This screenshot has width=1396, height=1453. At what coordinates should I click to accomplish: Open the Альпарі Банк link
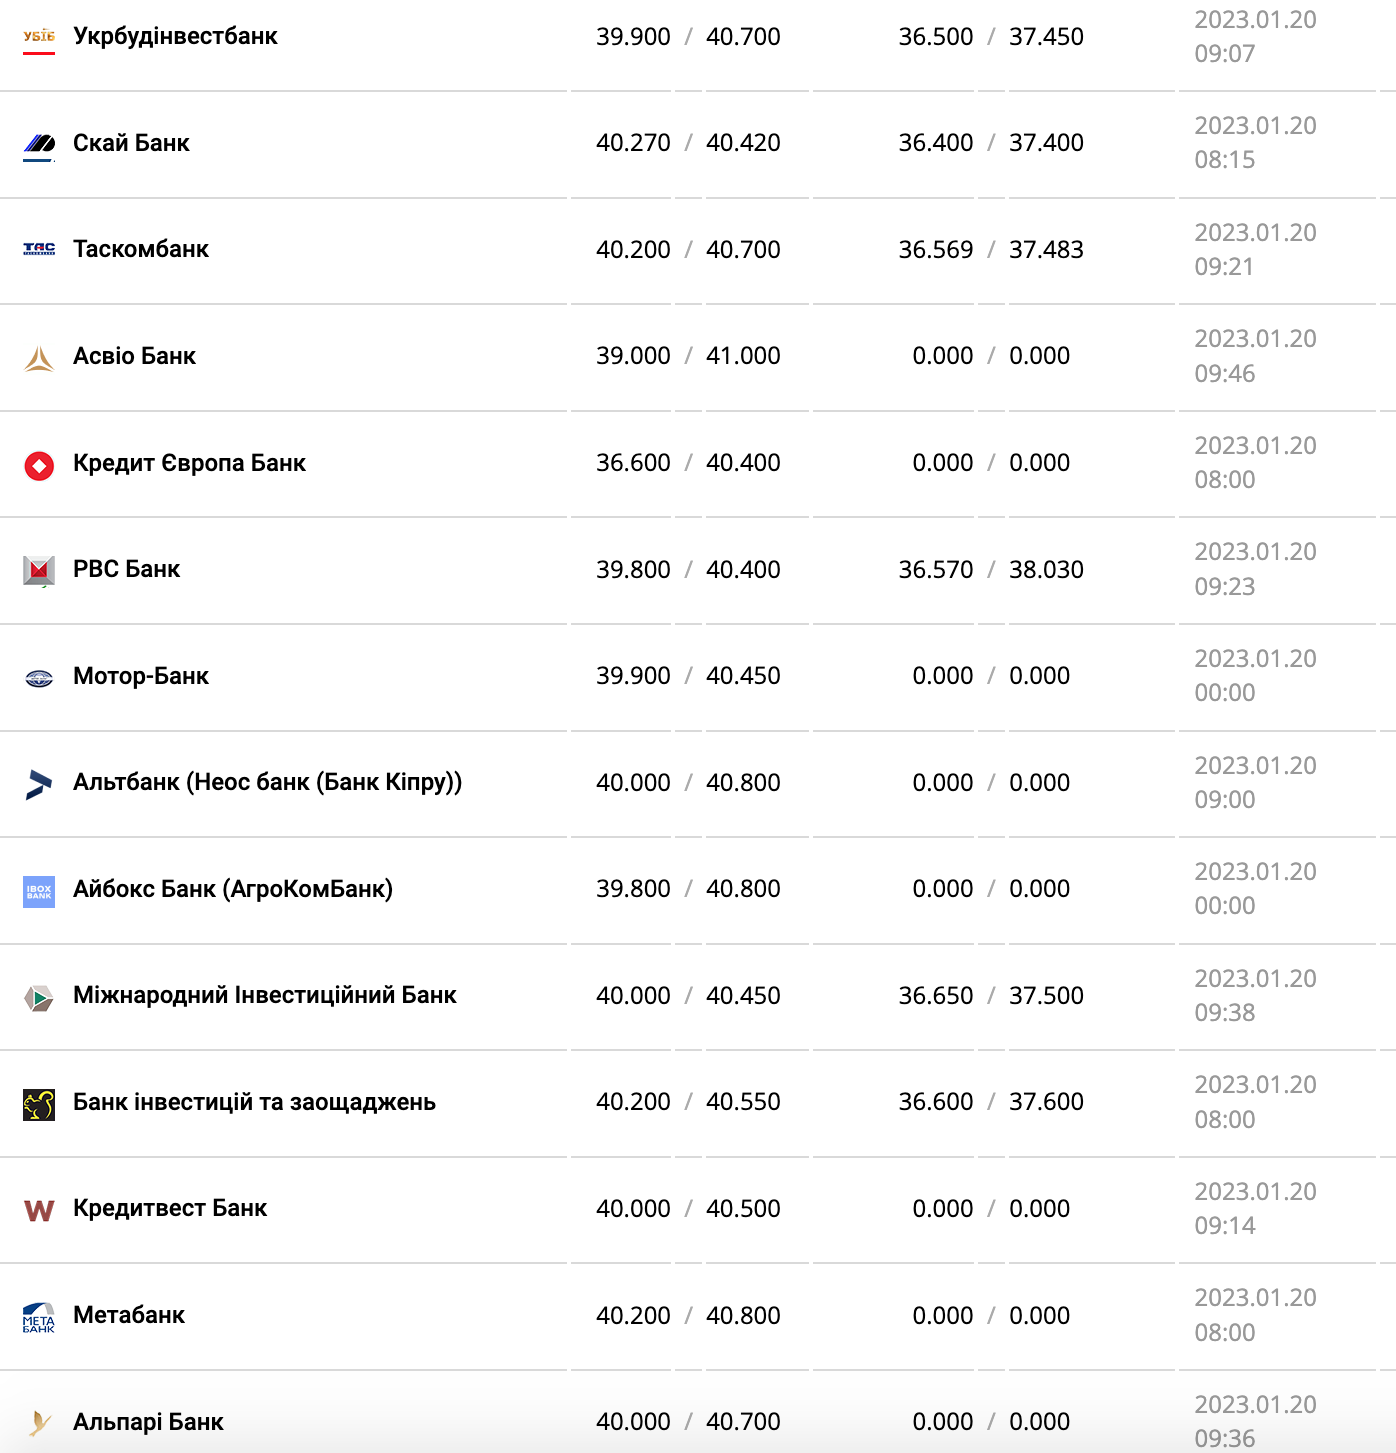click(x=148, y=1422)
